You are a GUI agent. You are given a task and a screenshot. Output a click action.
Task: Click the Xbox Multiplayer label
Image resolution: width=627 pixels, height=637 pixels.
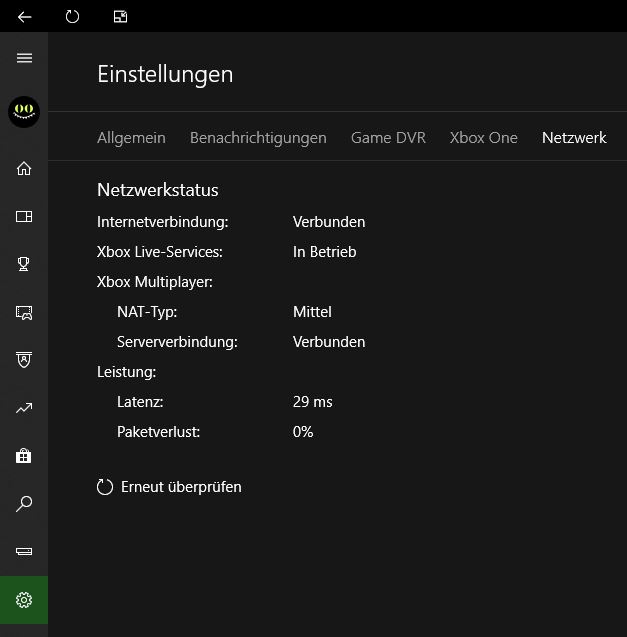pos(155,282)
